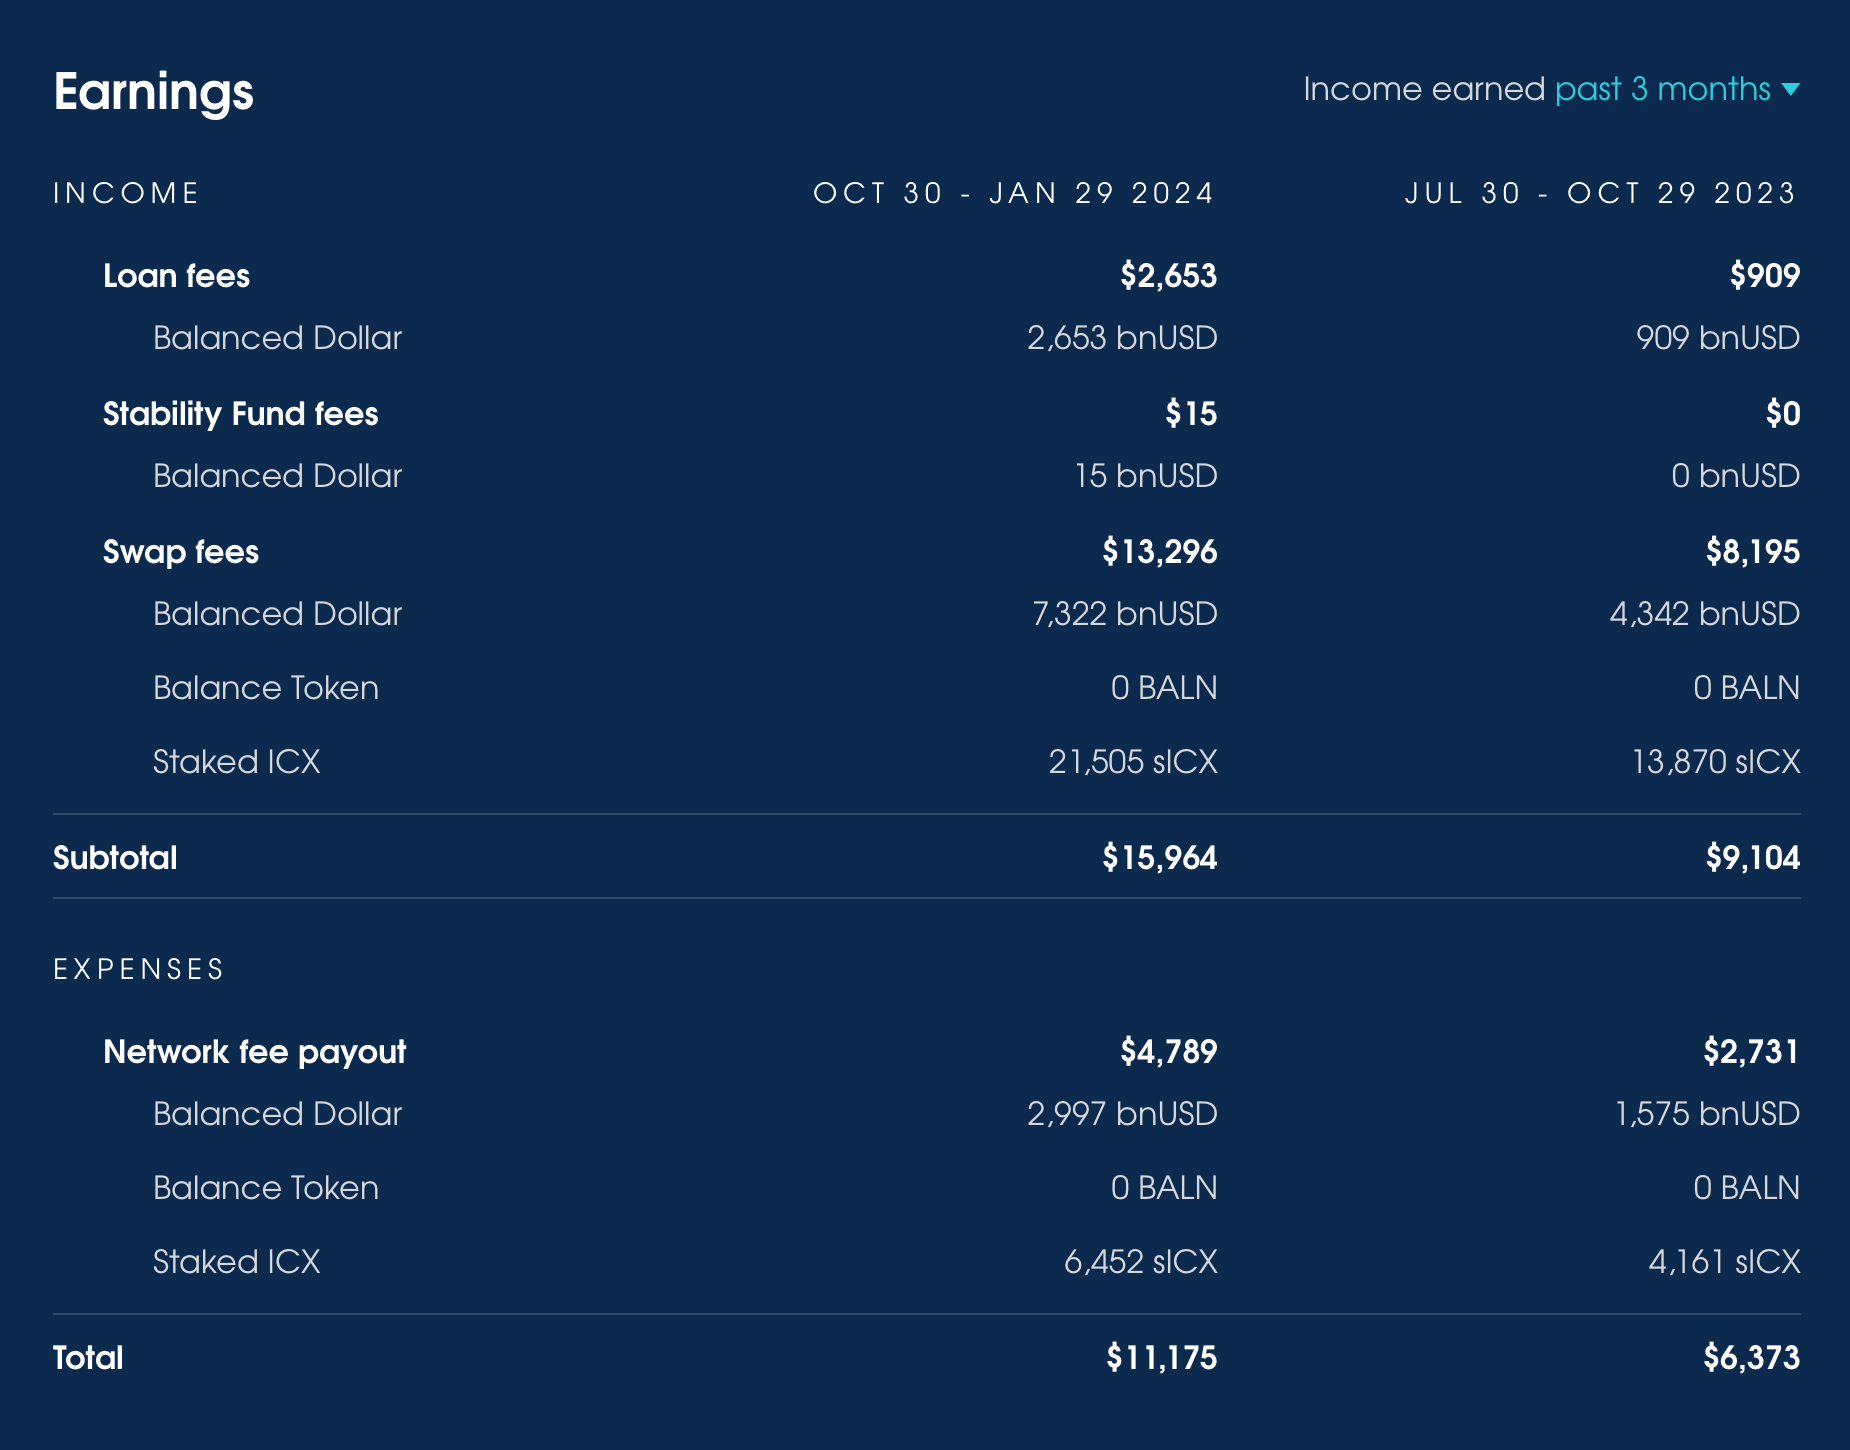Select the Loan fees row label

pos(177,276)
